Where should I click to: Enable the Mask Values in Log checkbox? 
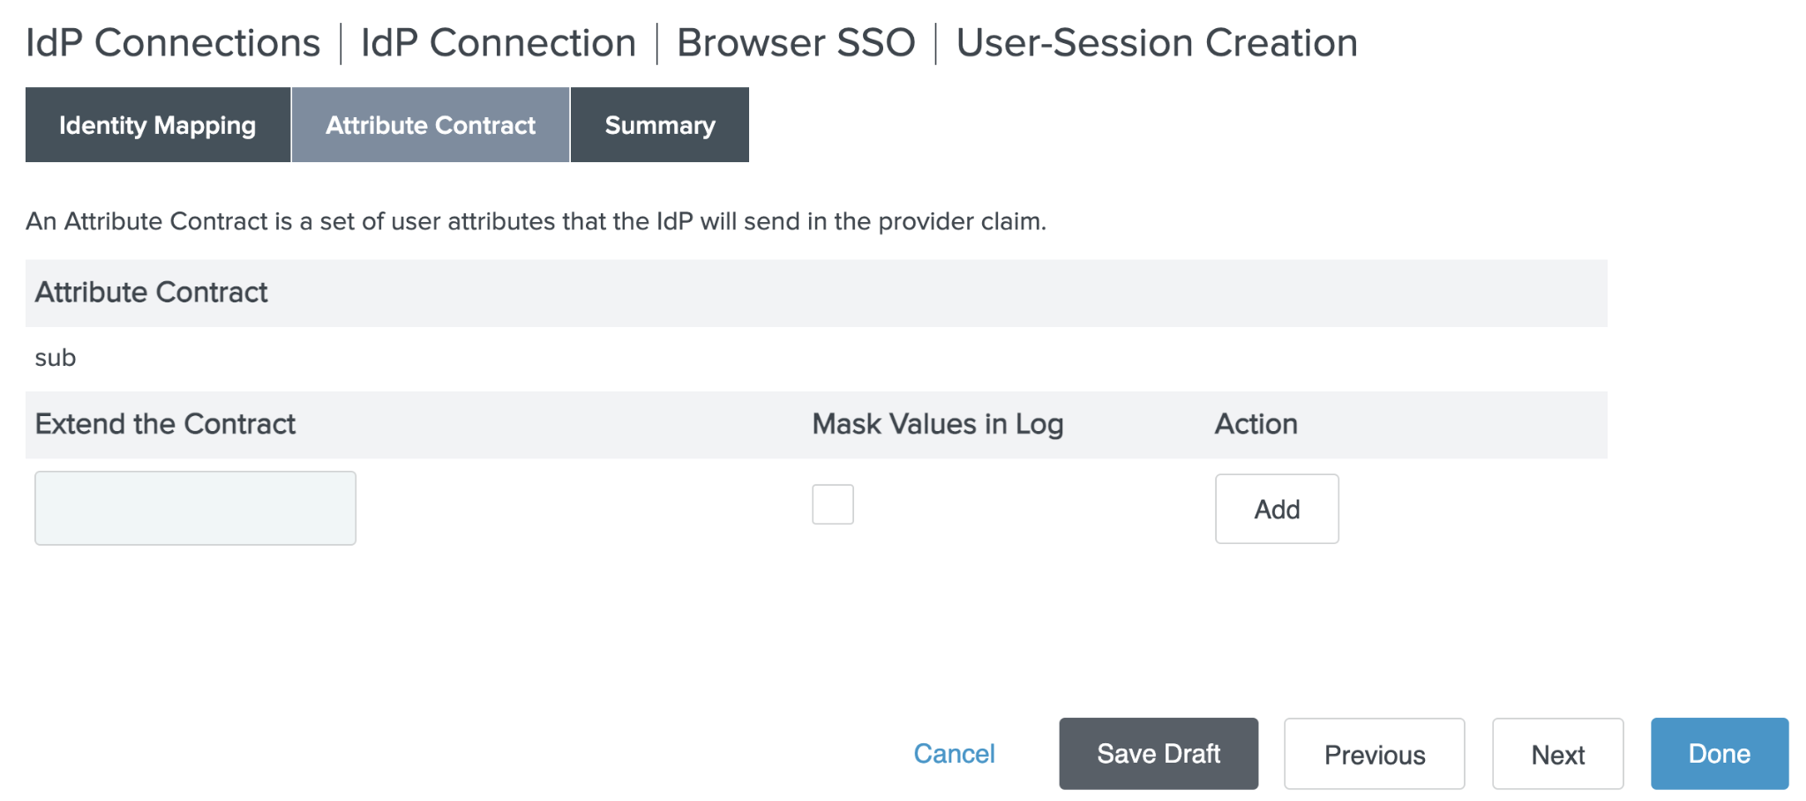(x=832, y=504)
